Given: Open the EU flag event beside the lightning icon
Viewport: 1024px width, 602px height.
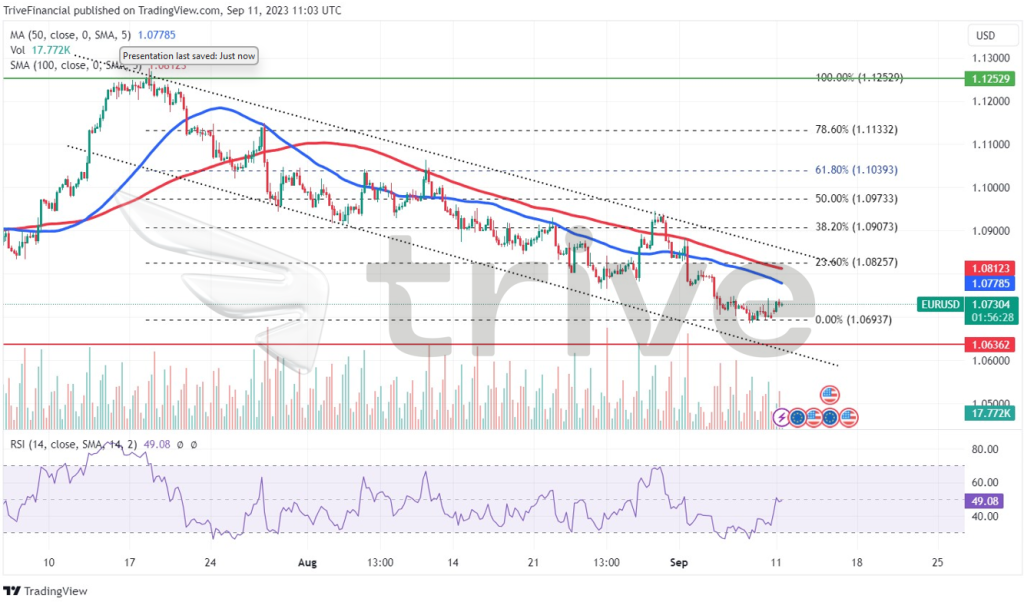Looking at the screenshot, I should 797,417.
